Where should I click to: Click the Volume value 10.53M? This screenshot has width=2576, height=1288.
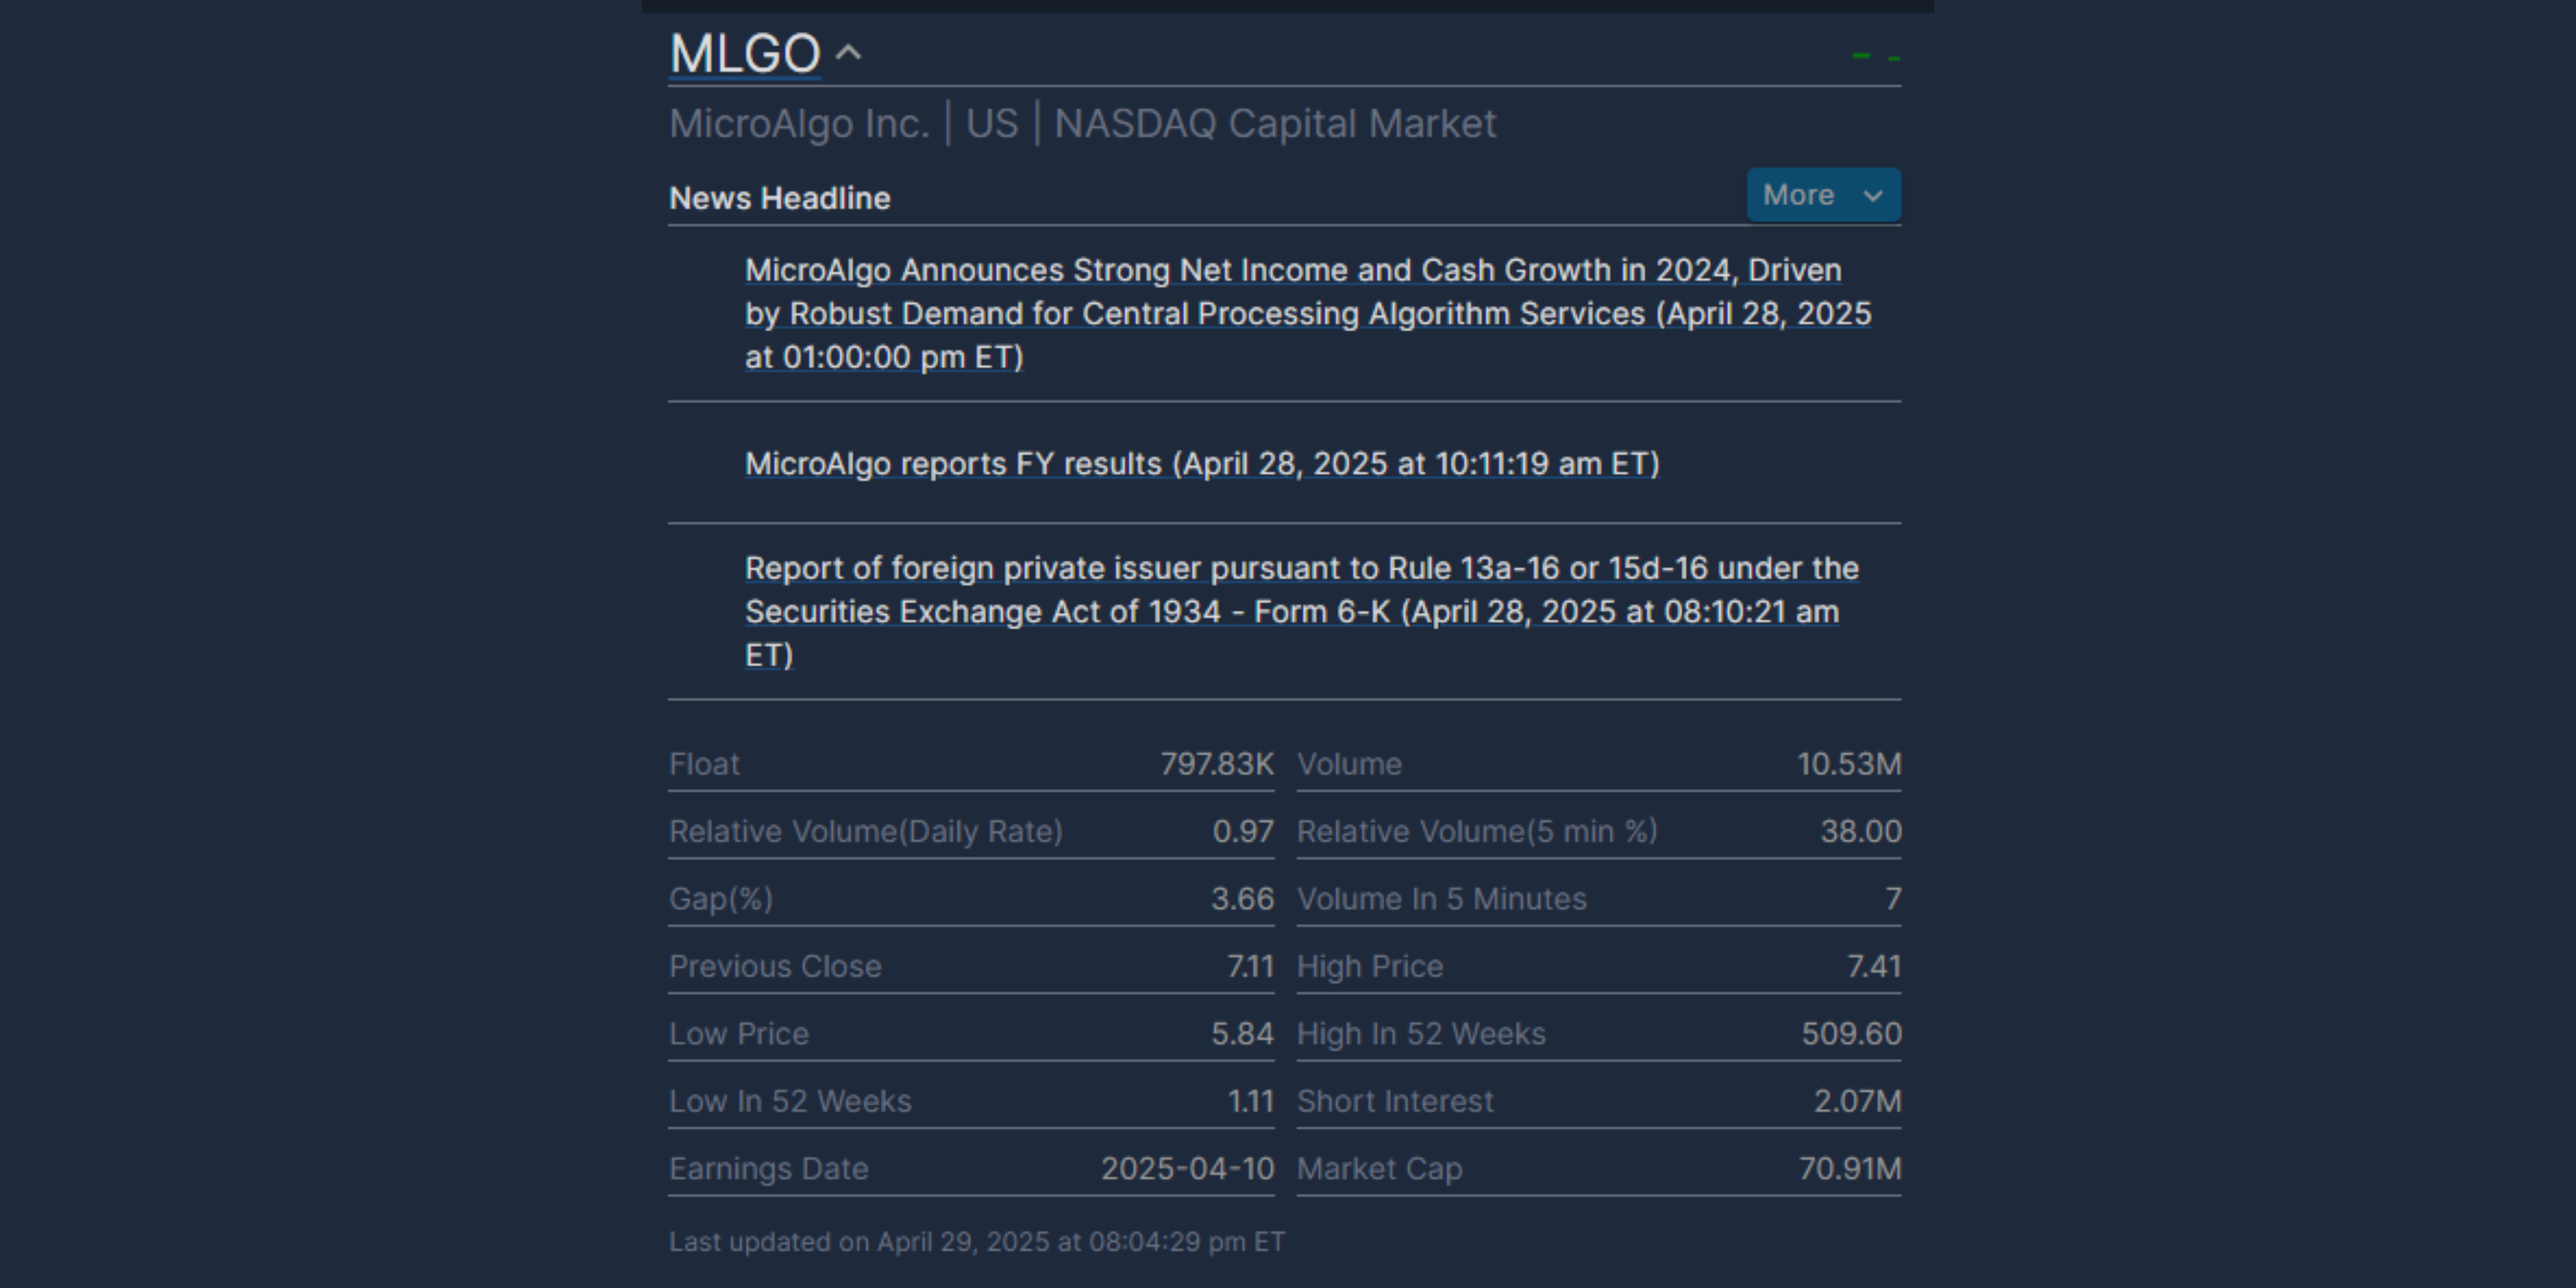pyautogui.click(x=1849, y=764)
